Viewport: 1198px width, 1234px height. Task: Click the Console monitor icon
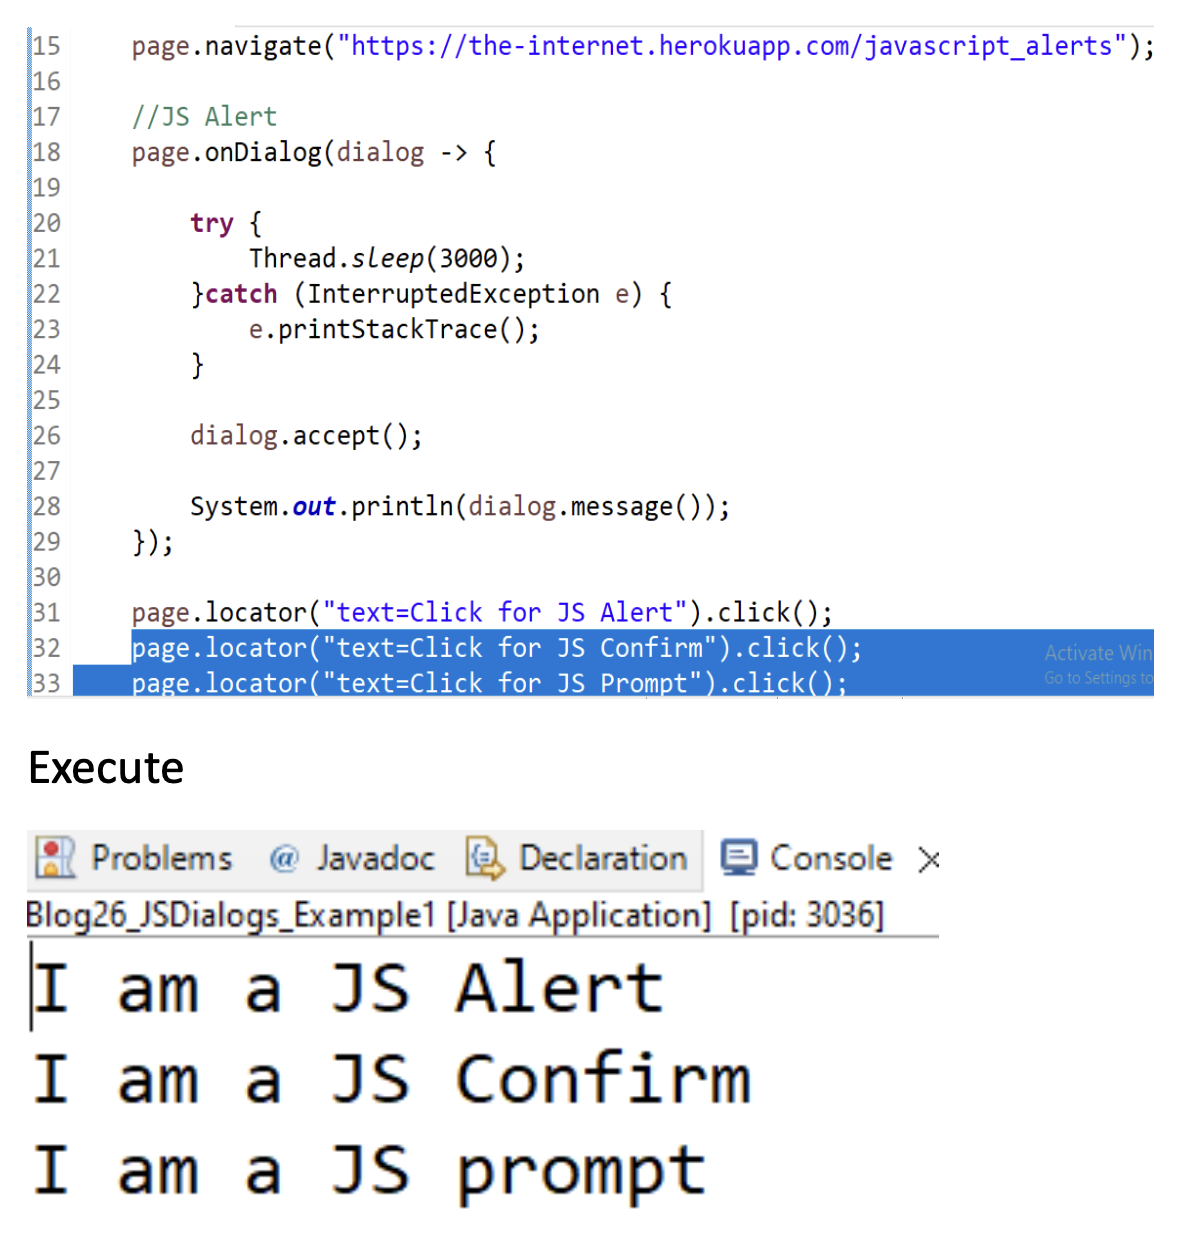click(x=739, y=858)
